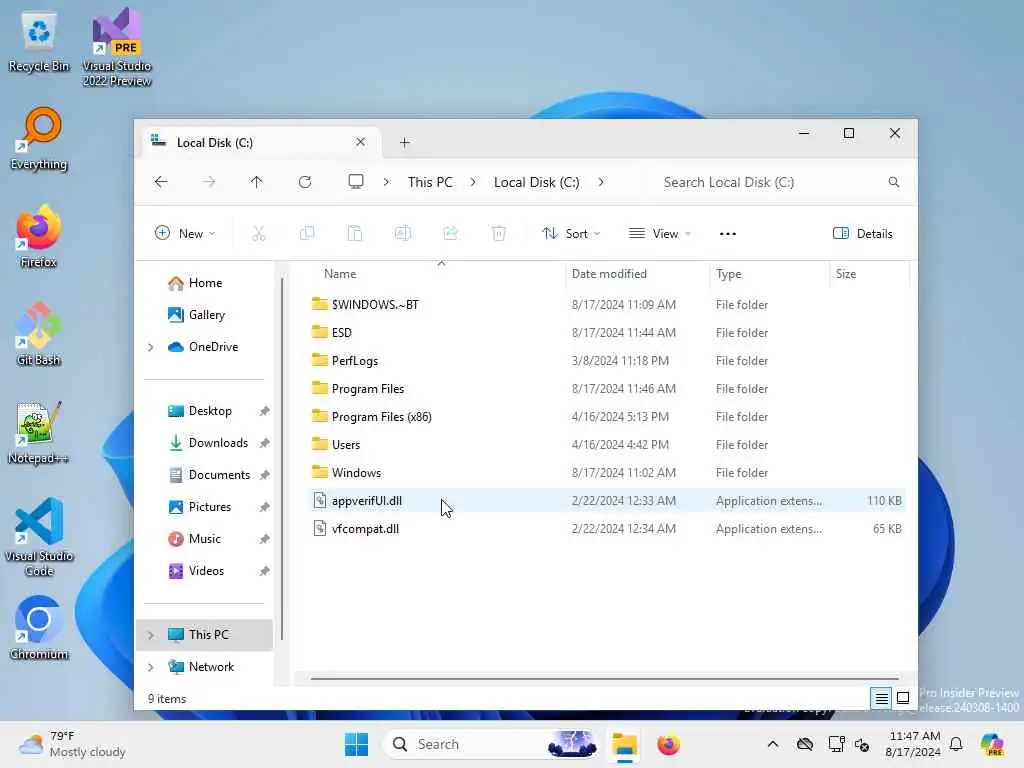
Task: Click the PC monitor icon in address bar
Action: pyautogui.click(x=356, y=182)
